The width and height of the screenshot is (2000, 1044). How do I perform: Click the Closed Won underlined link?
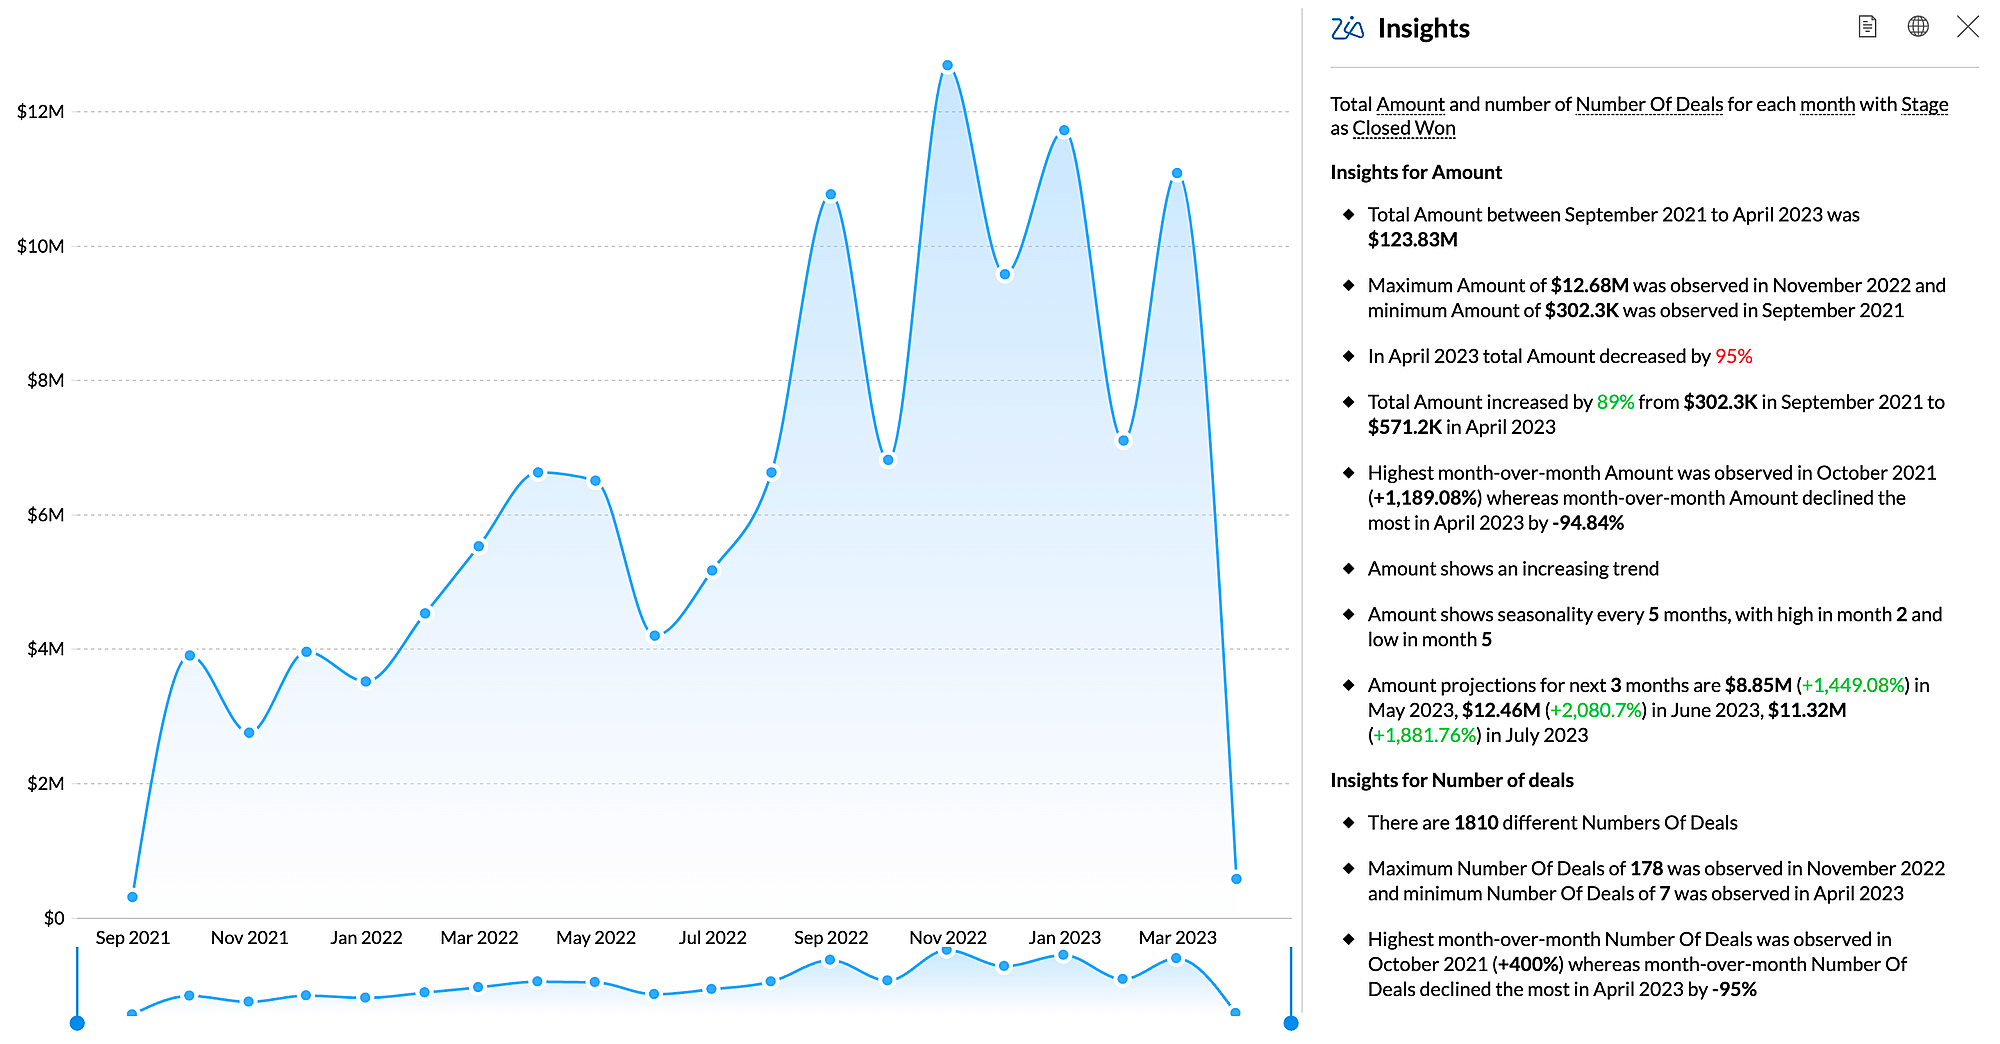pyautogui.click(x=1403, y=129)
